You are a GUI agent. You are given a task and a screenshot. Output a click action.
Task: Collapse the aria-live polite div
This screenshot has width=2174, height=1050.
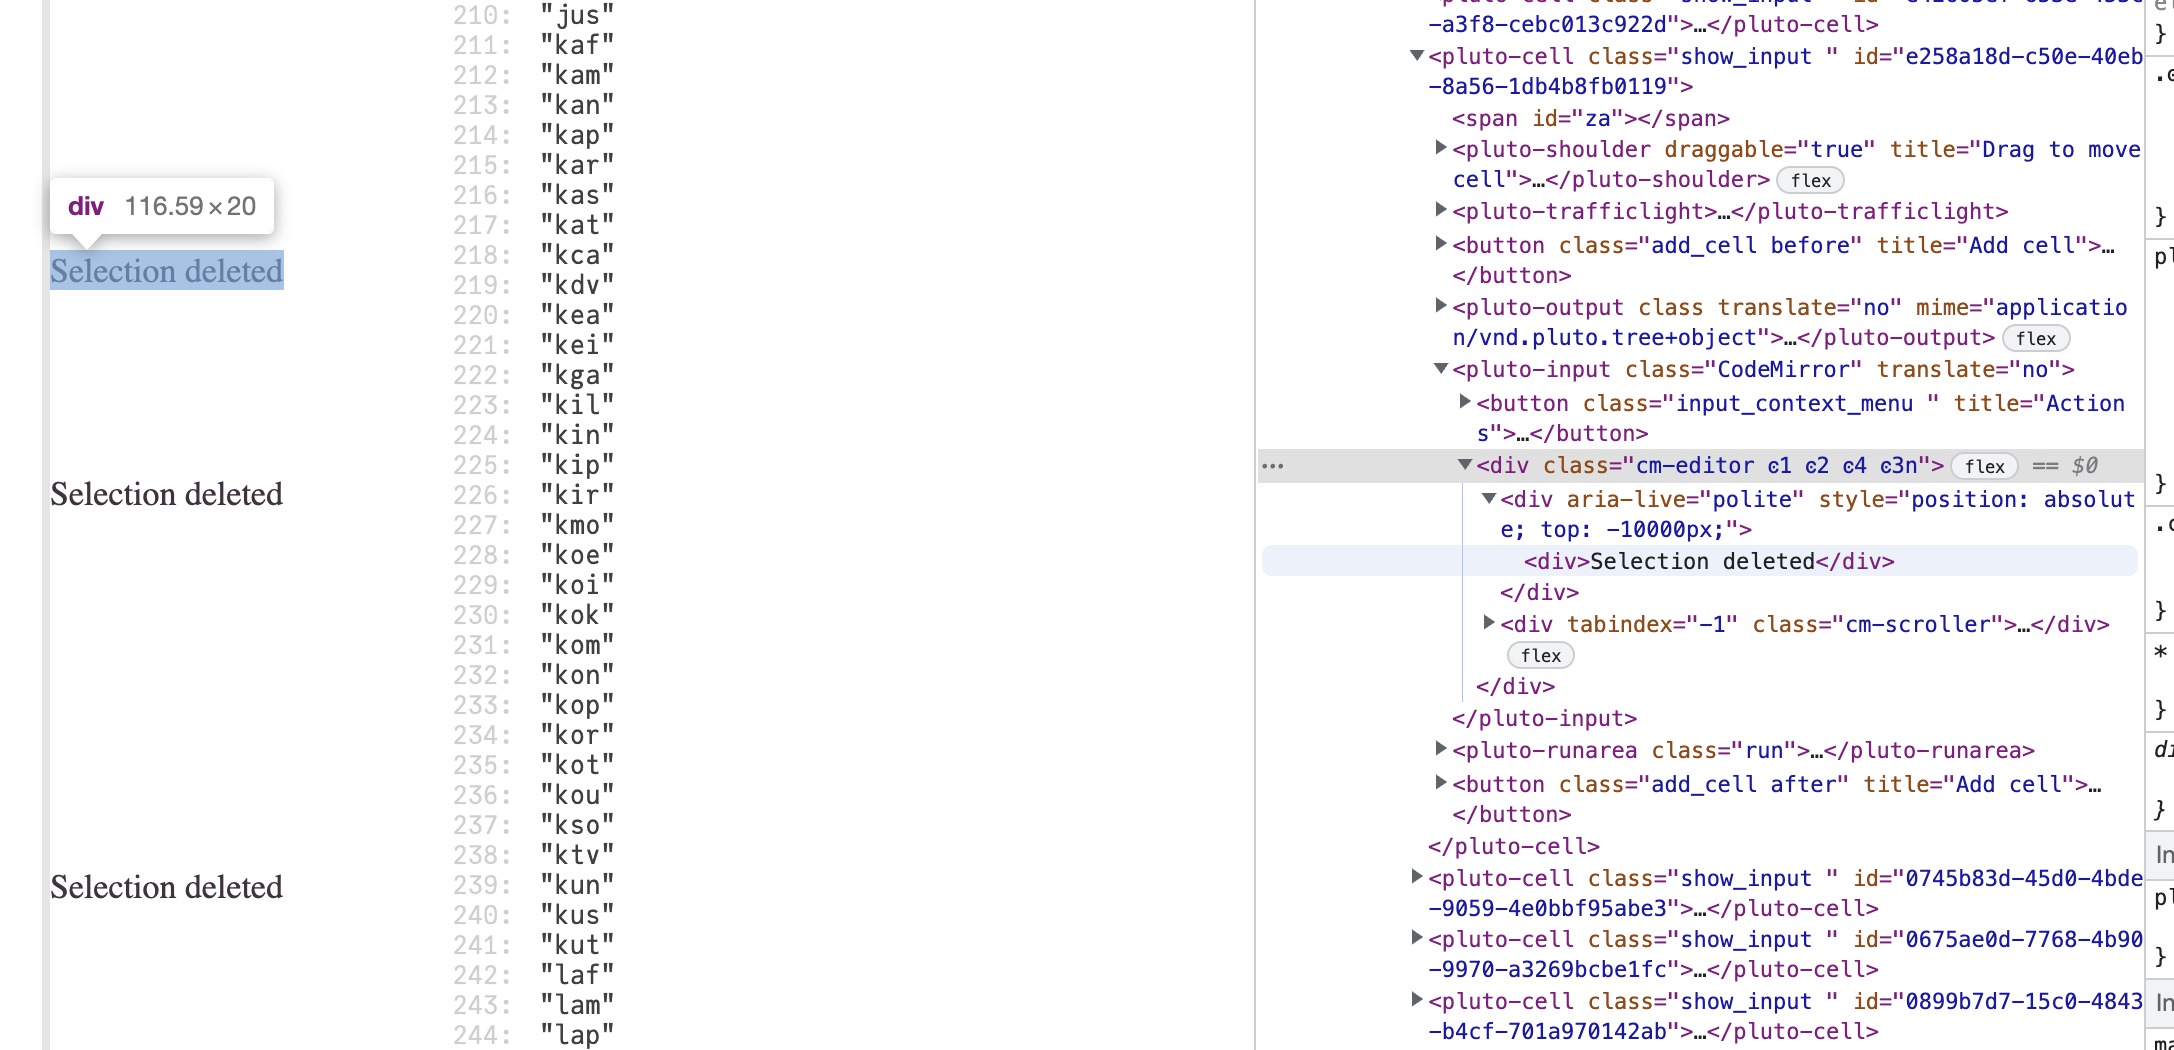tap(1487, 499)
